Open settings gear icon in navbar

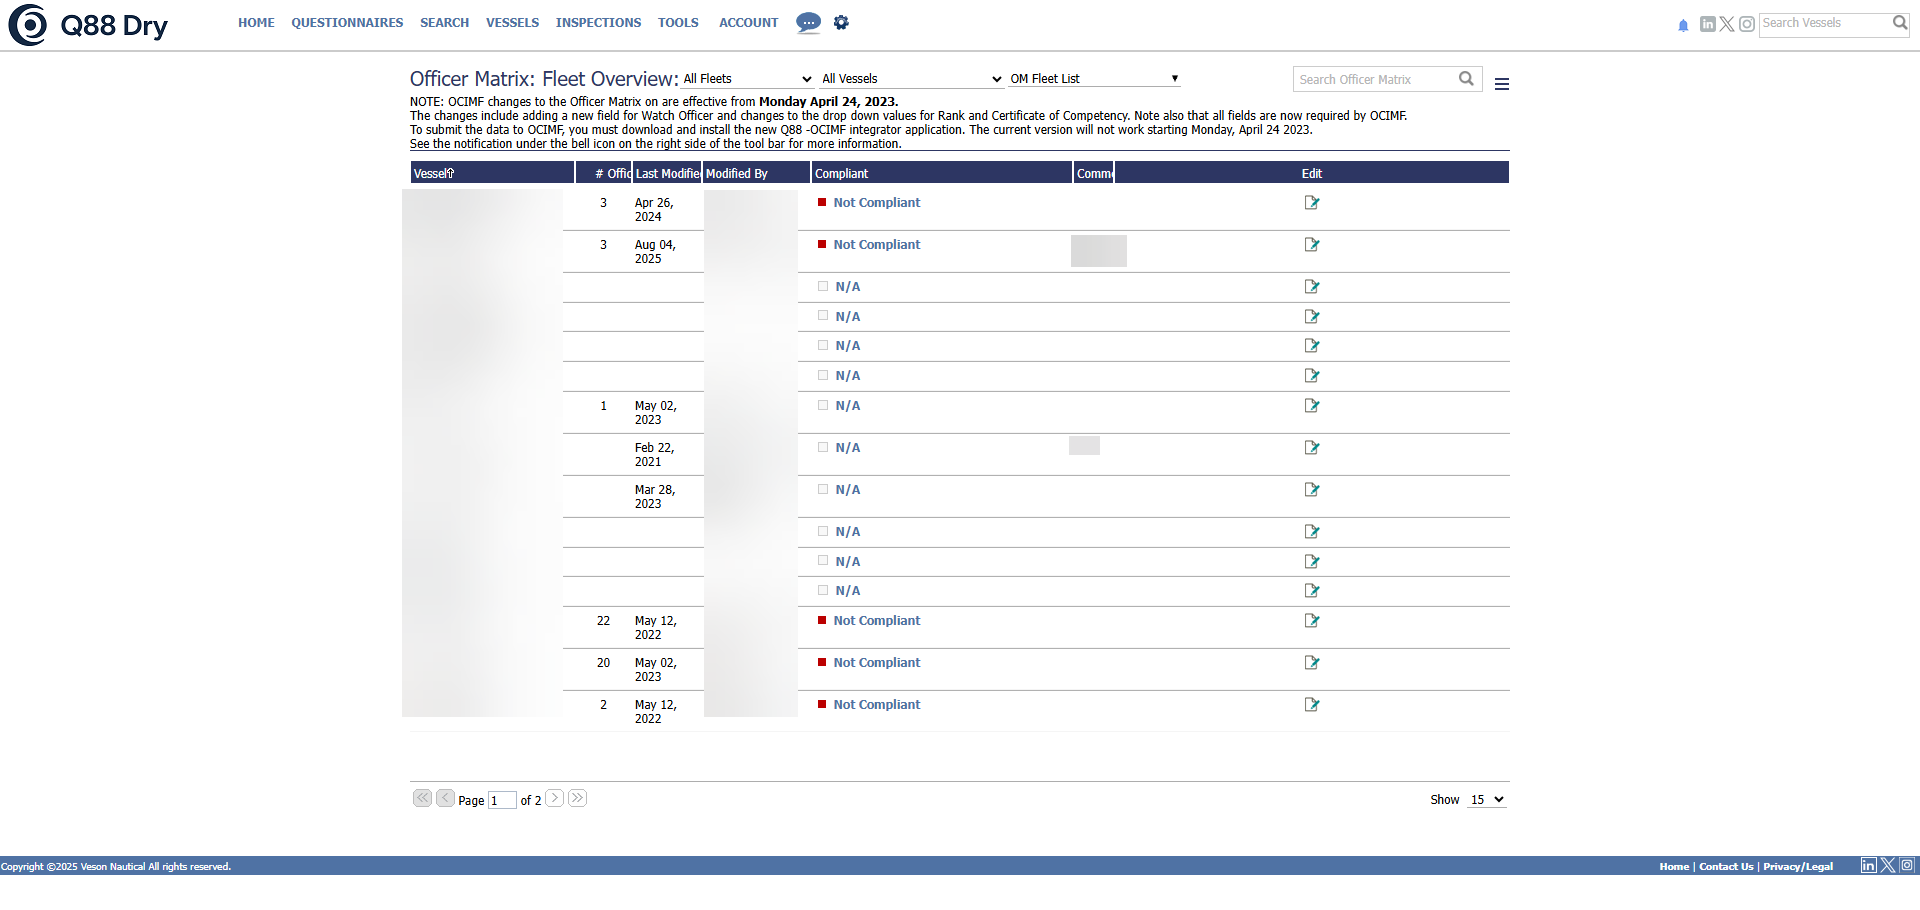click(x=841, y=22)
